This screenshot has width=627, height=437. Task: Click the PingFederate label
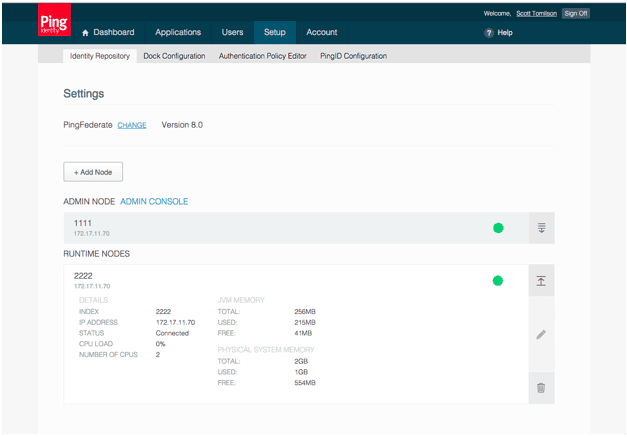point(88,125)
